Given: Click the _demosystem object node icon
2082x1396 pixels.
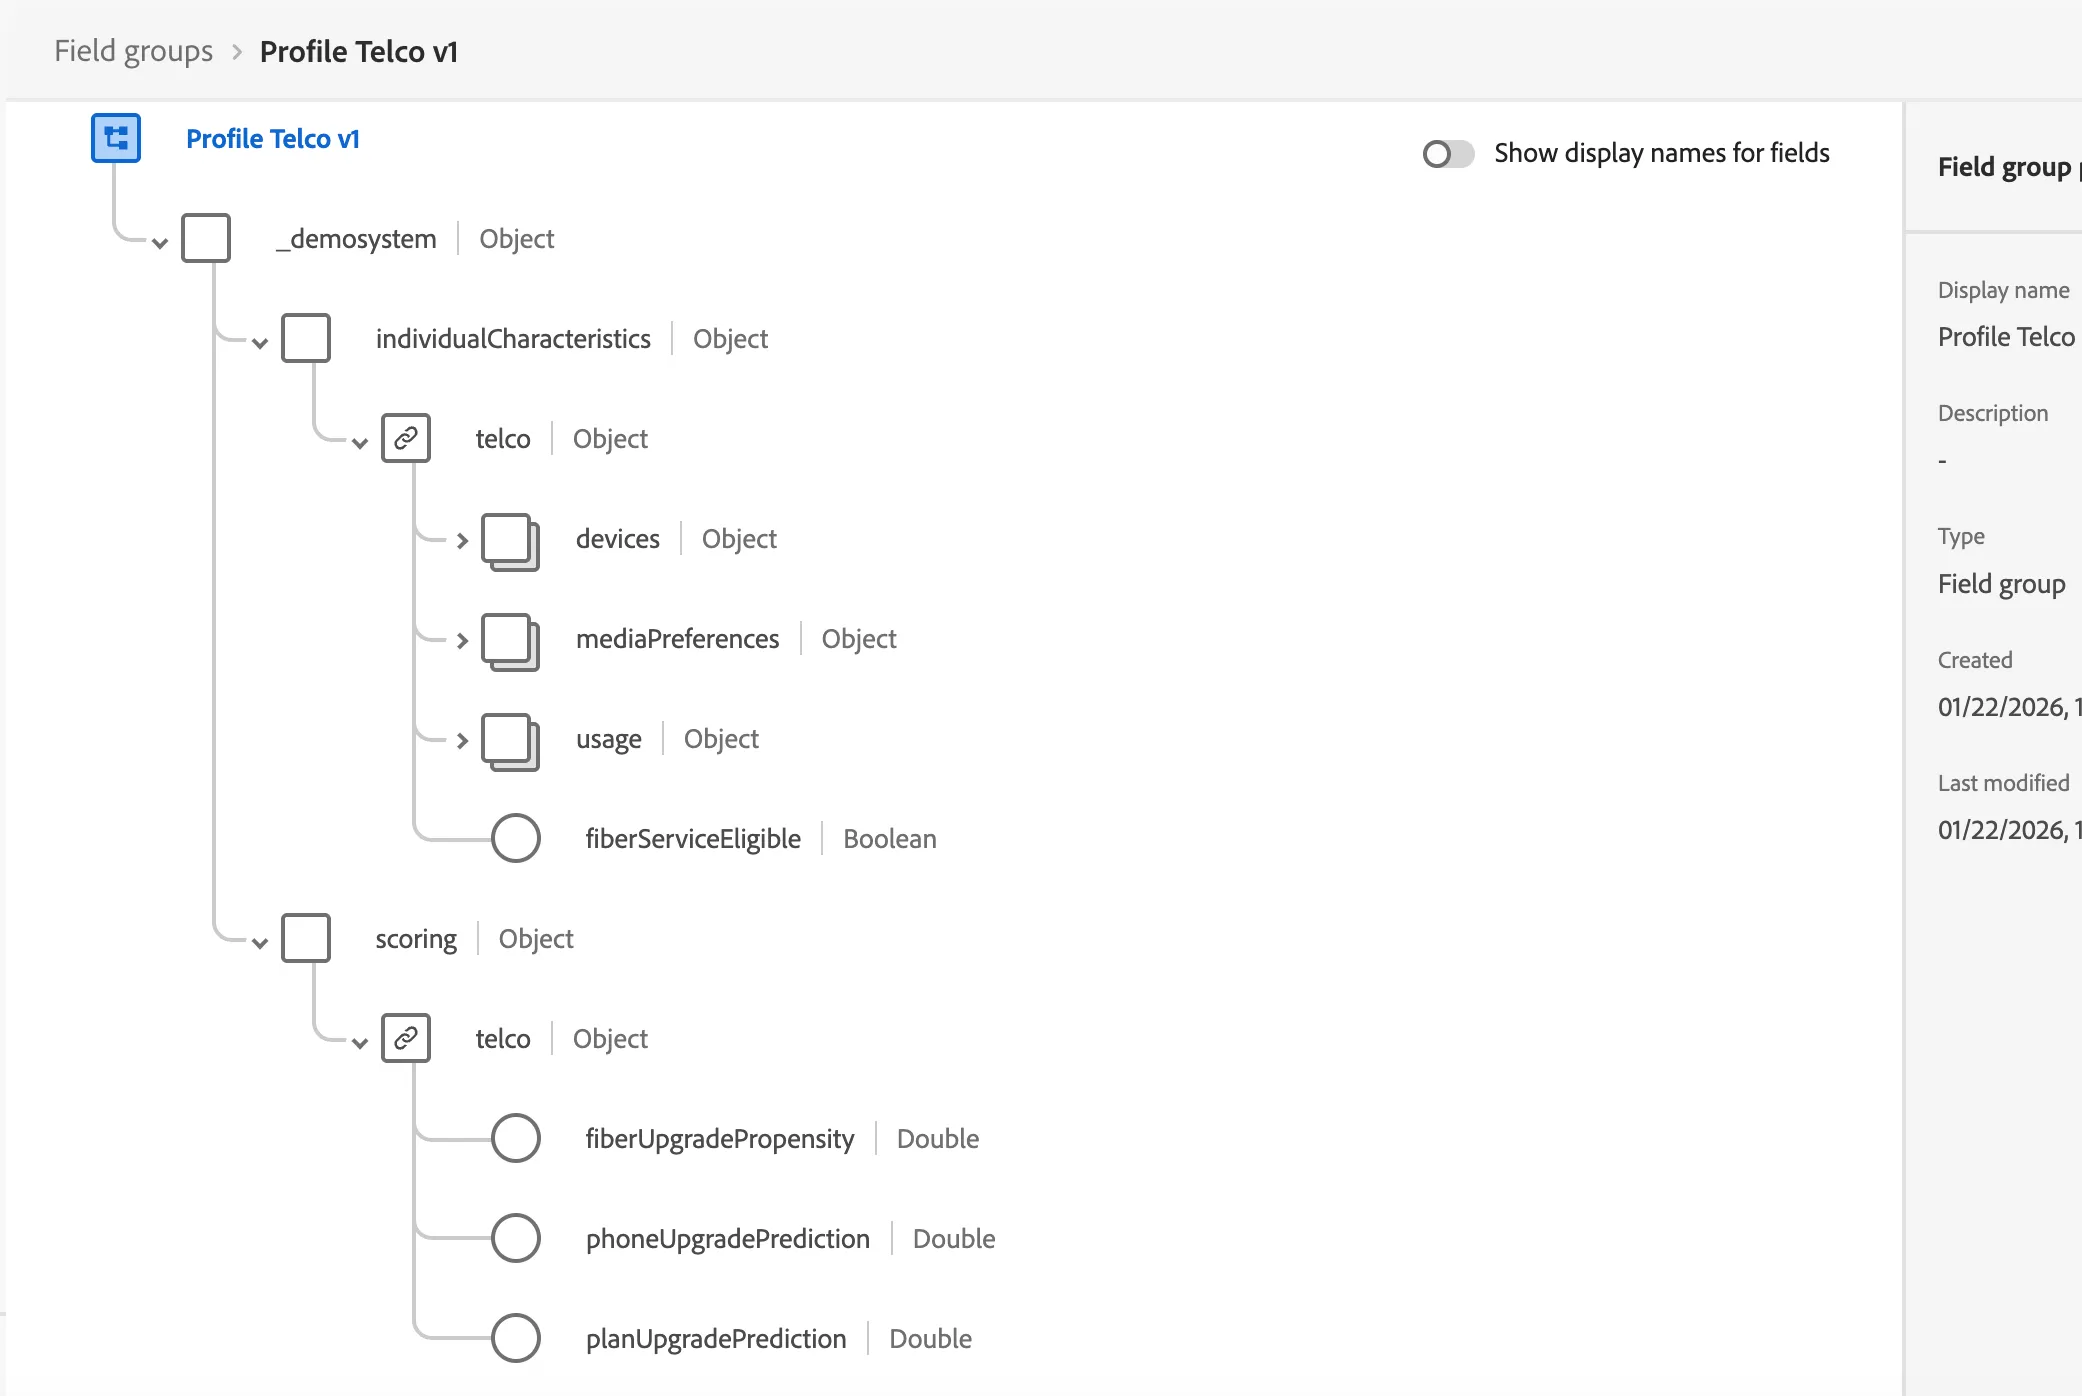Looking at the screenshot, I should (x=206, y=238).
